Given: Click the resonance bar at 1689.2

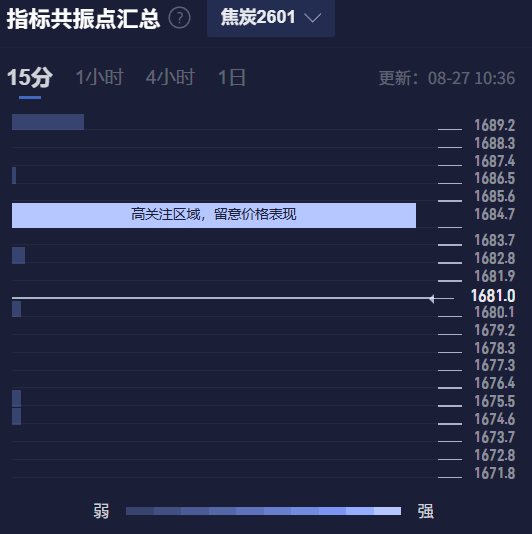Looking at the screenshot, I should pyautogui.click(x=48, y=122).
